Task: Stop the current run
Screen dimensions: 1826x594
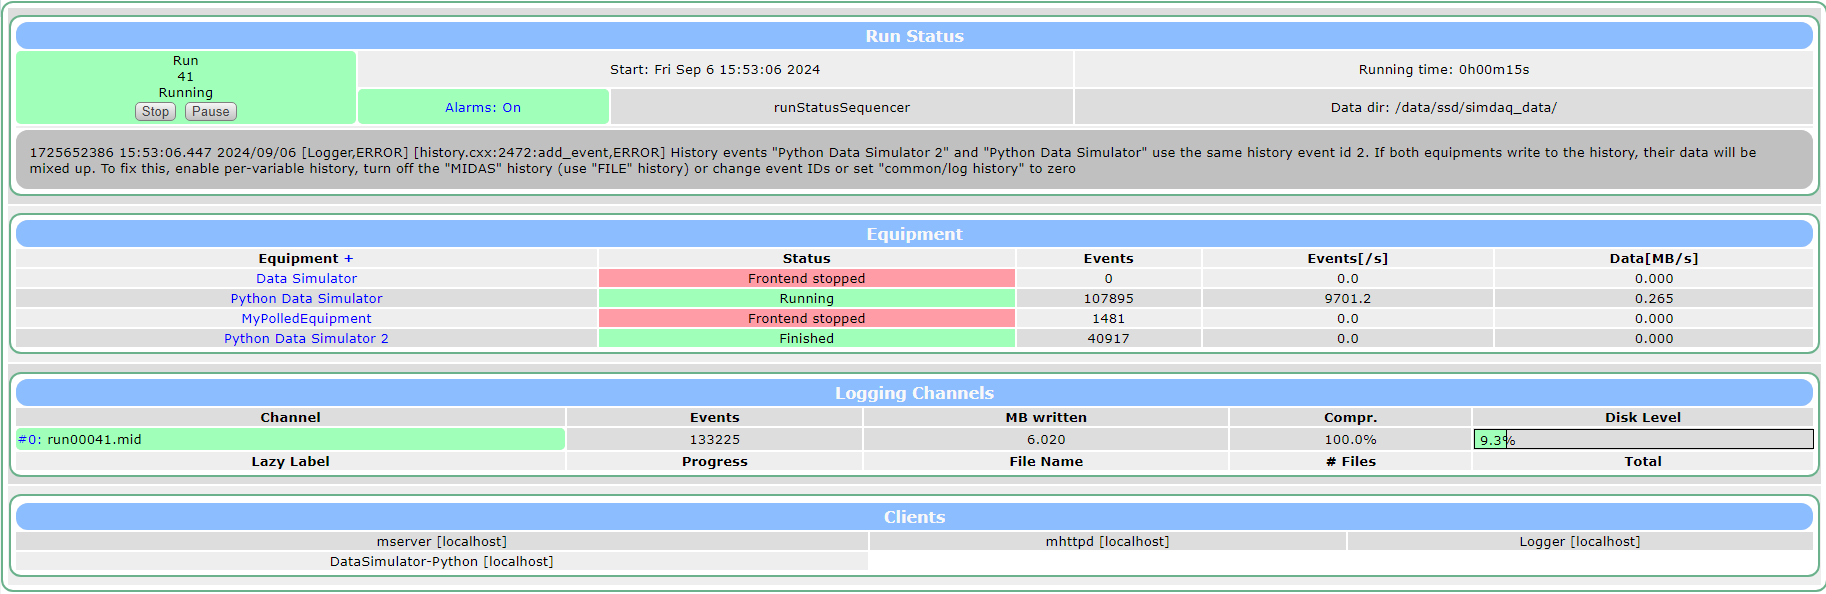Action: [155, 112]
